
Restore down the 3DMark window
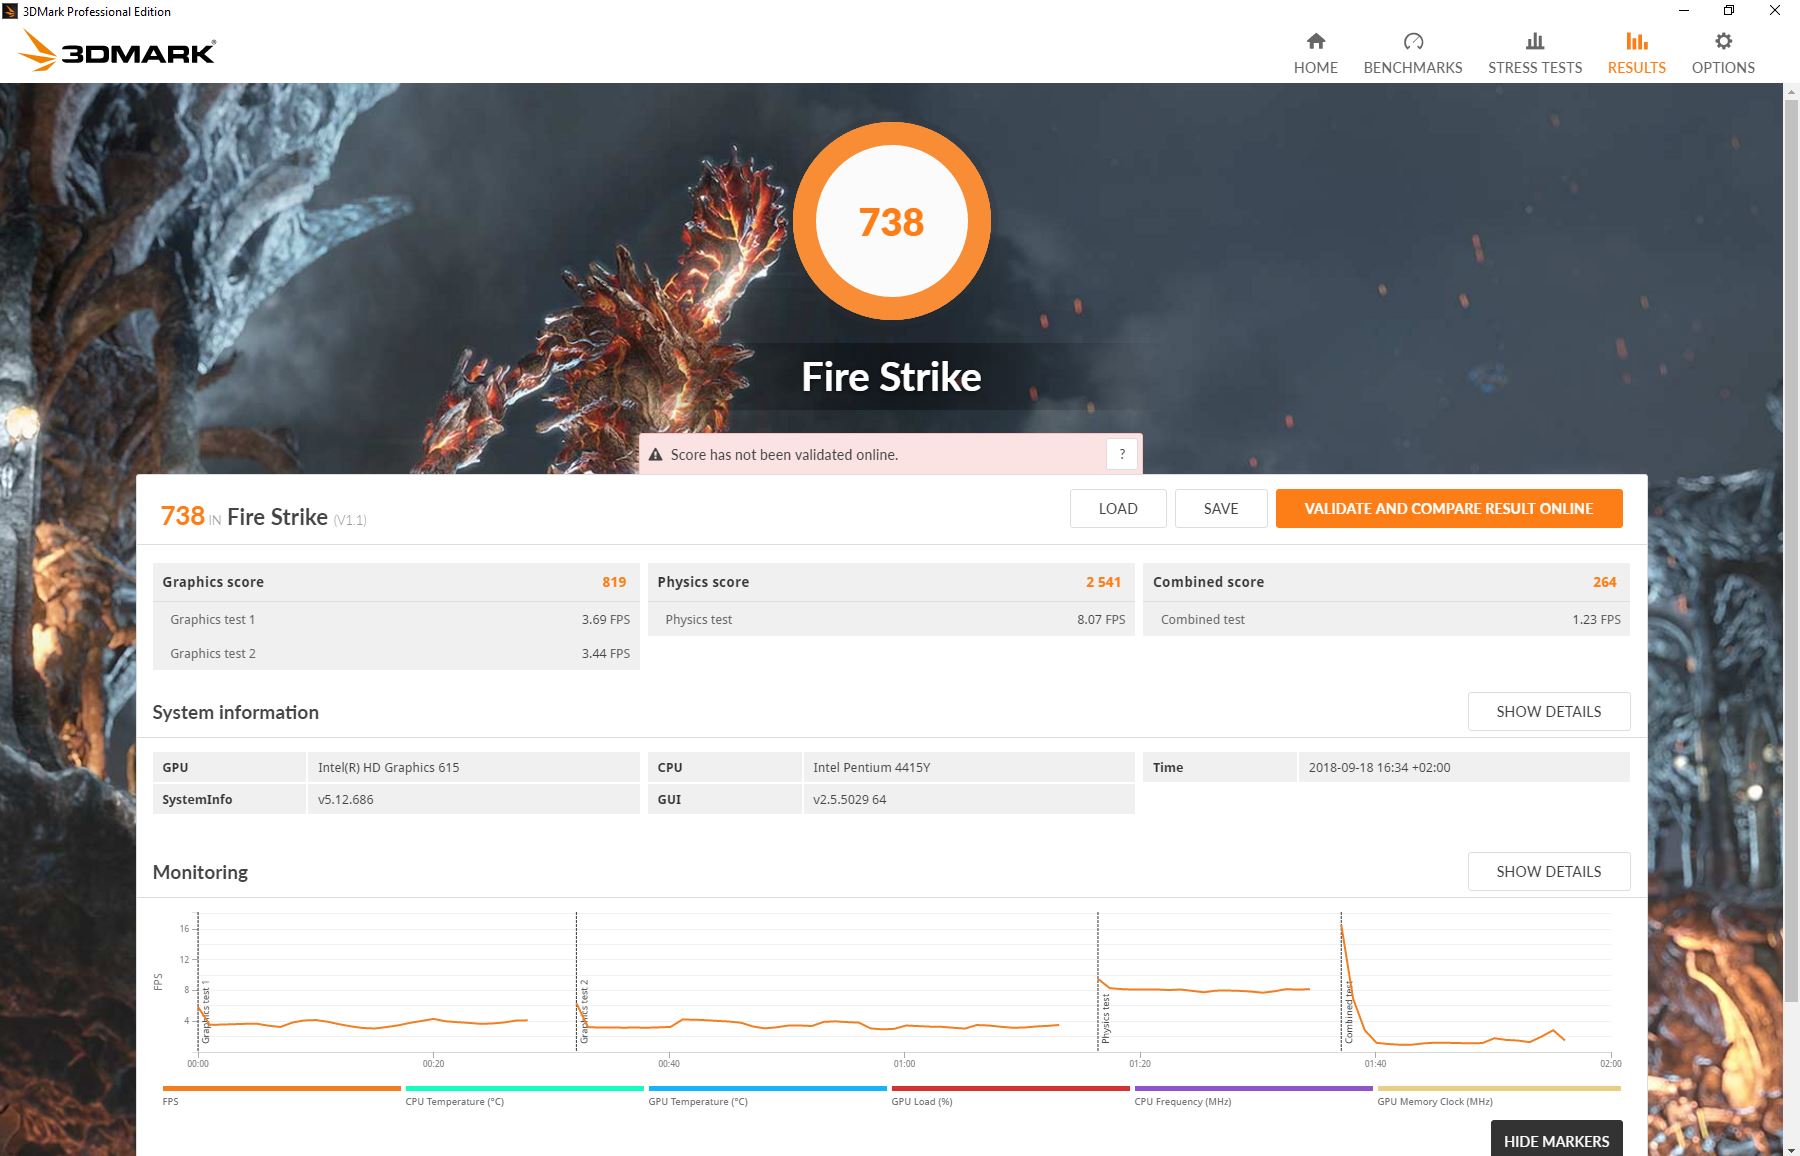tap(1729, 11)
